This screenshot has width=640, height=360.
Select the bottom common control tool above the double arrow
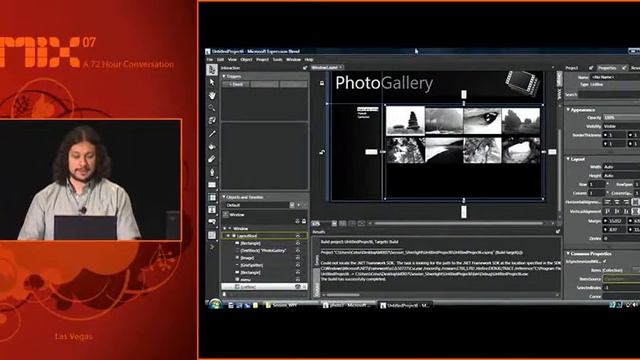click(x=212, y=235)
